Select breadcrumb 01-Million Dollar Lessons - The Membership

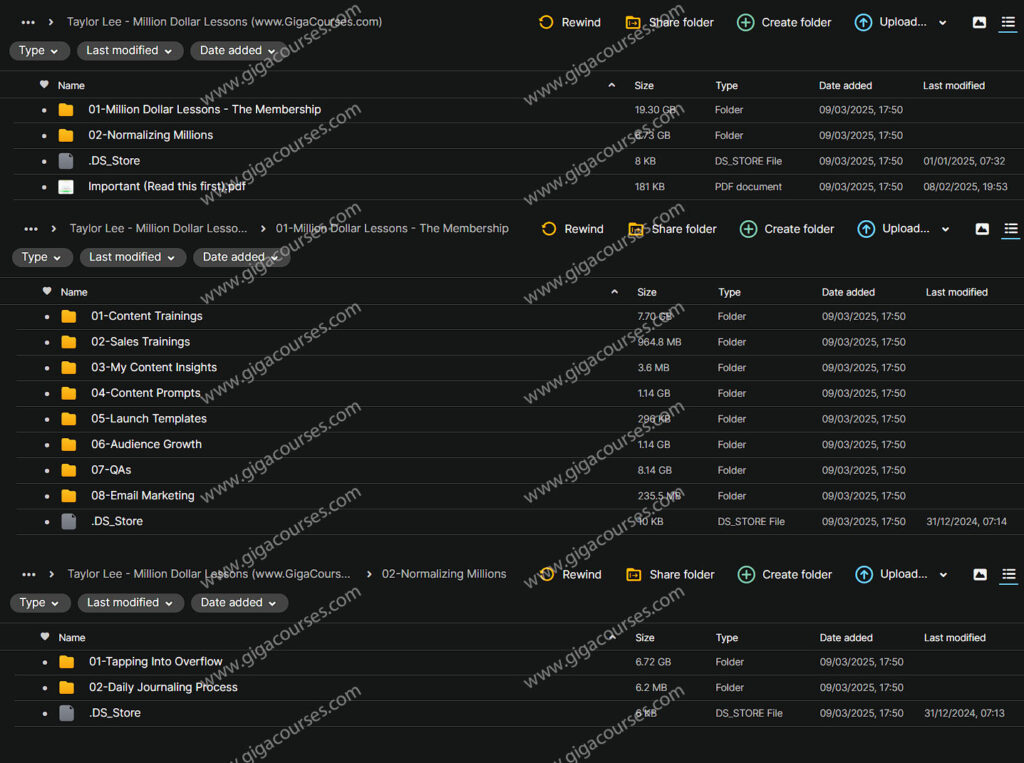pyautogui.click(x=392, y=229)
